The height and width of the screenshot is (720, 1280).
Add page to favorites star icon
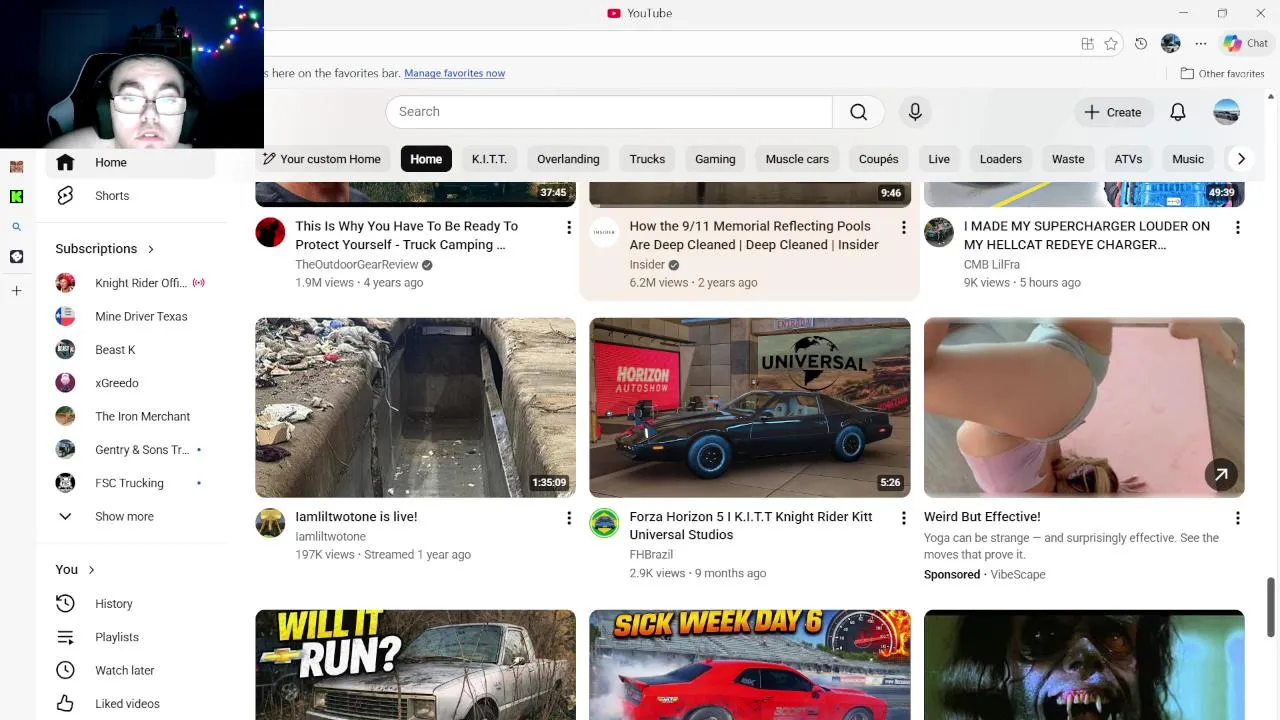point(1111,44)
